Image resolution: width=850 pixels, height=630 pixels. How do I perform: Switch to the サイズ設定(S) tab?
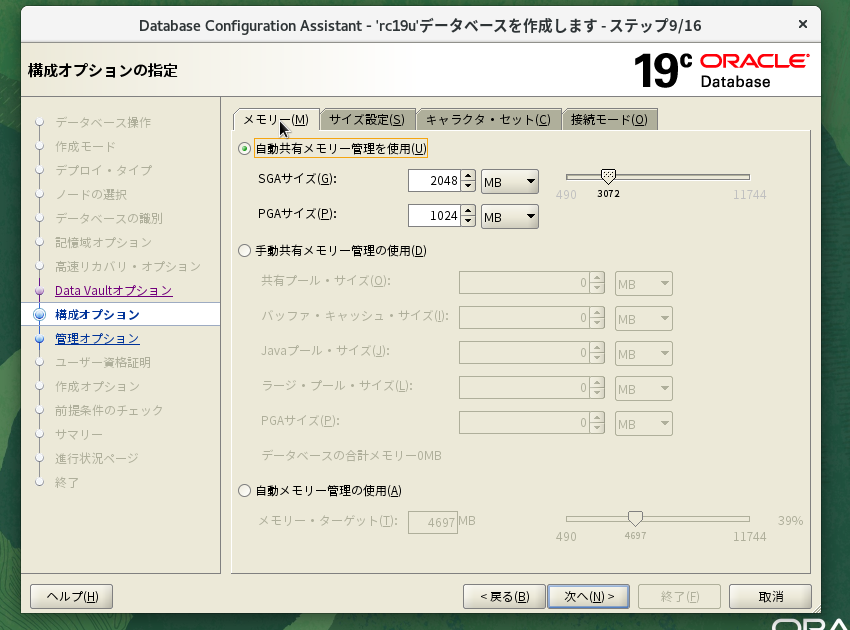coord(367,120)
